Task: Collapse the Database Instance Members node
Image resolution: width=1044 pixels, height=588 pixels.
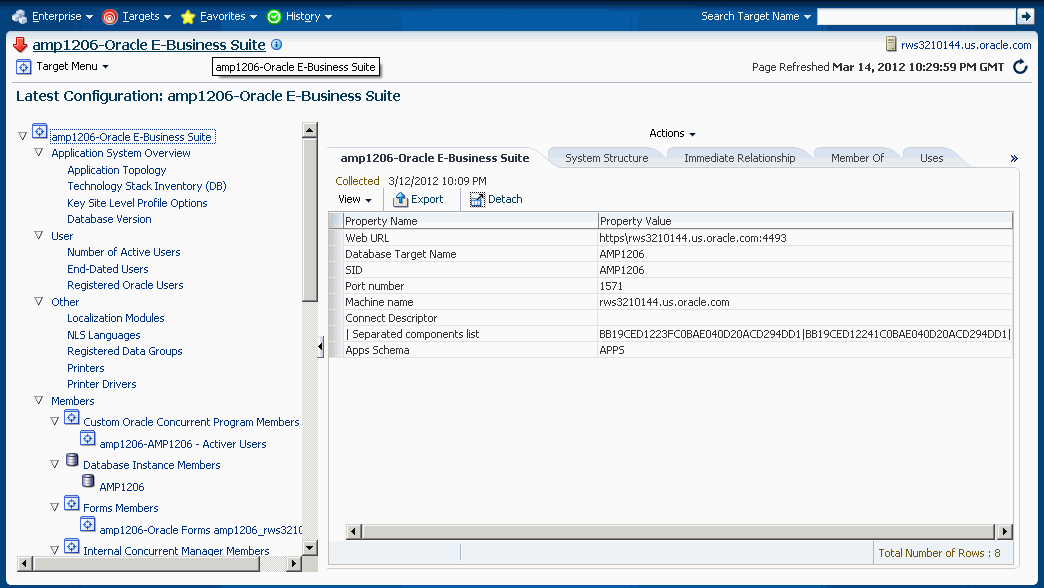Action: [55, 465]
